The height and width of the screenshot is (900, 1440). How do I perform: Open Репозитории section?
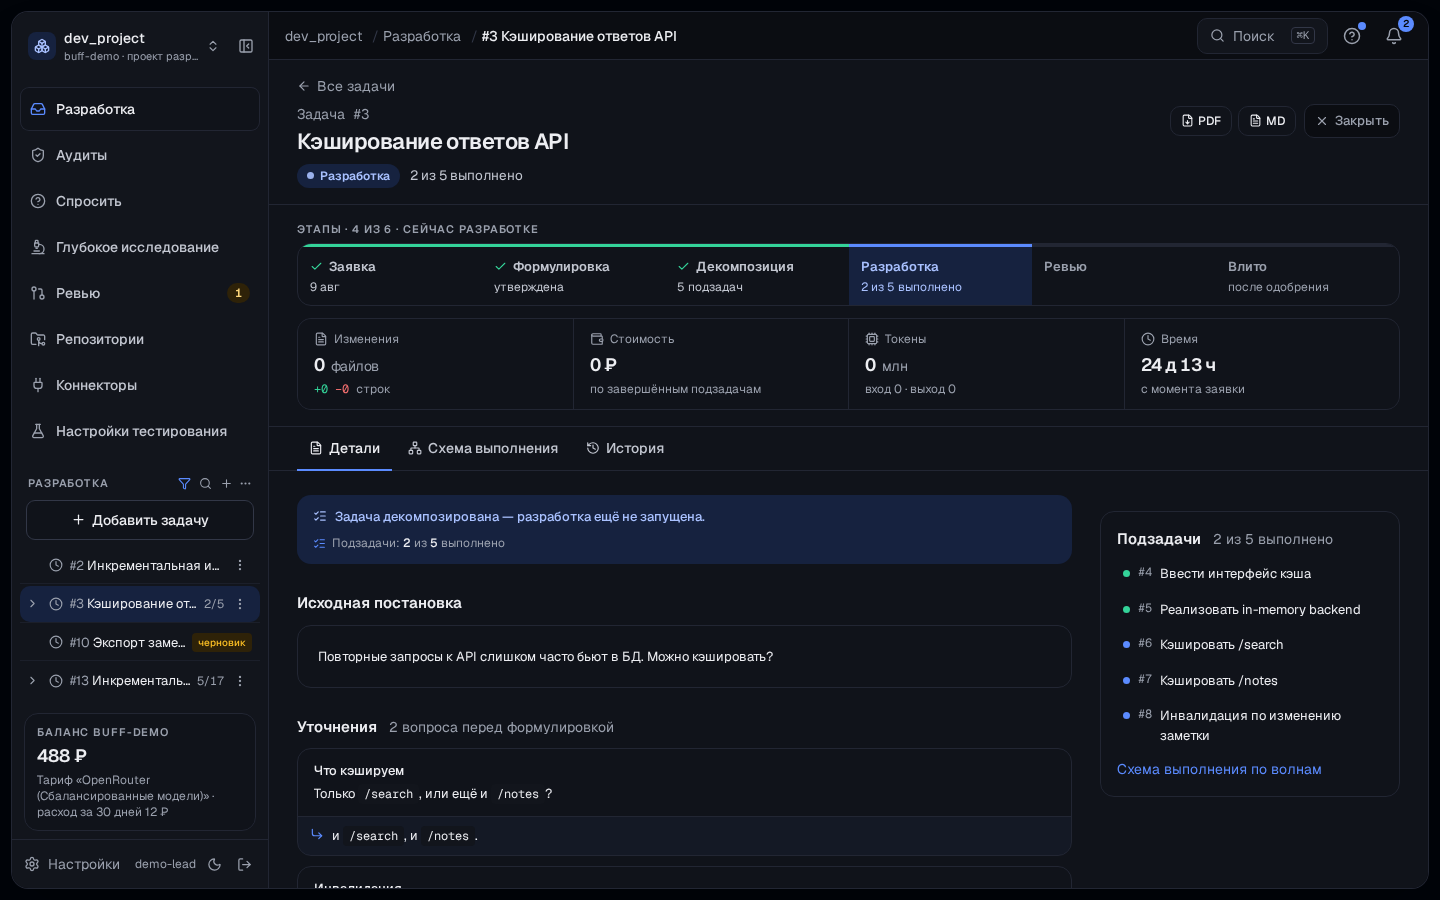[140, 339]
